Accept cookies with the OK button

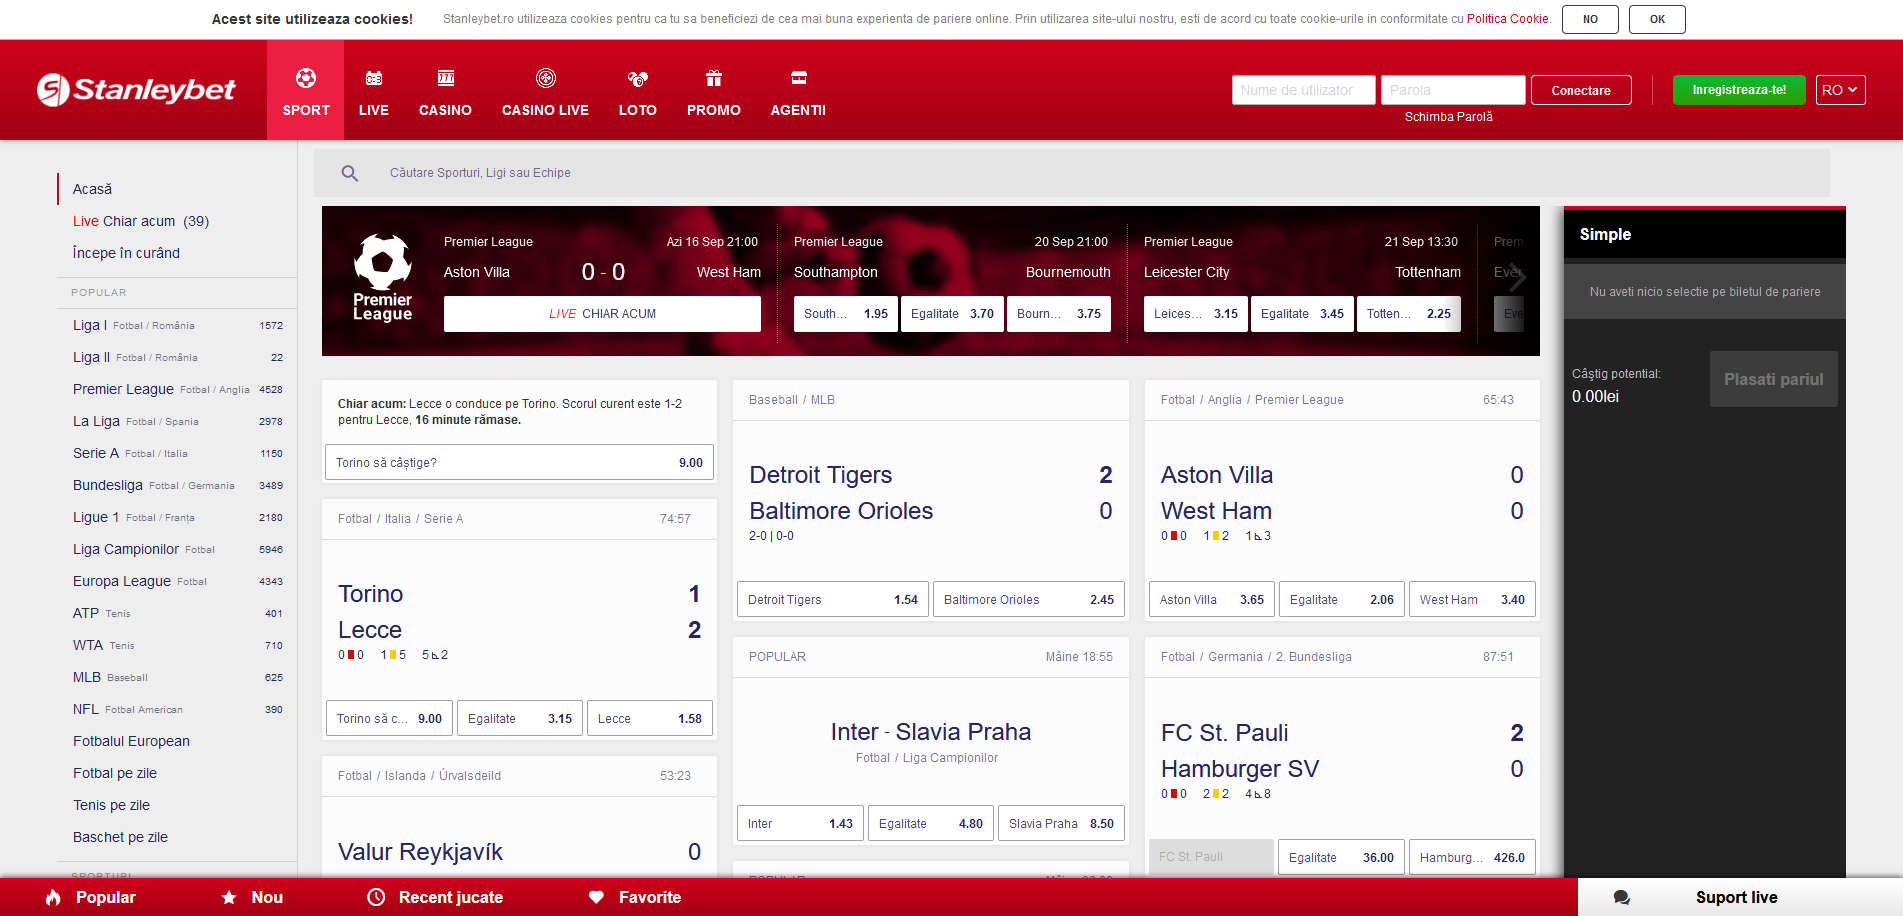[1657, 19]
